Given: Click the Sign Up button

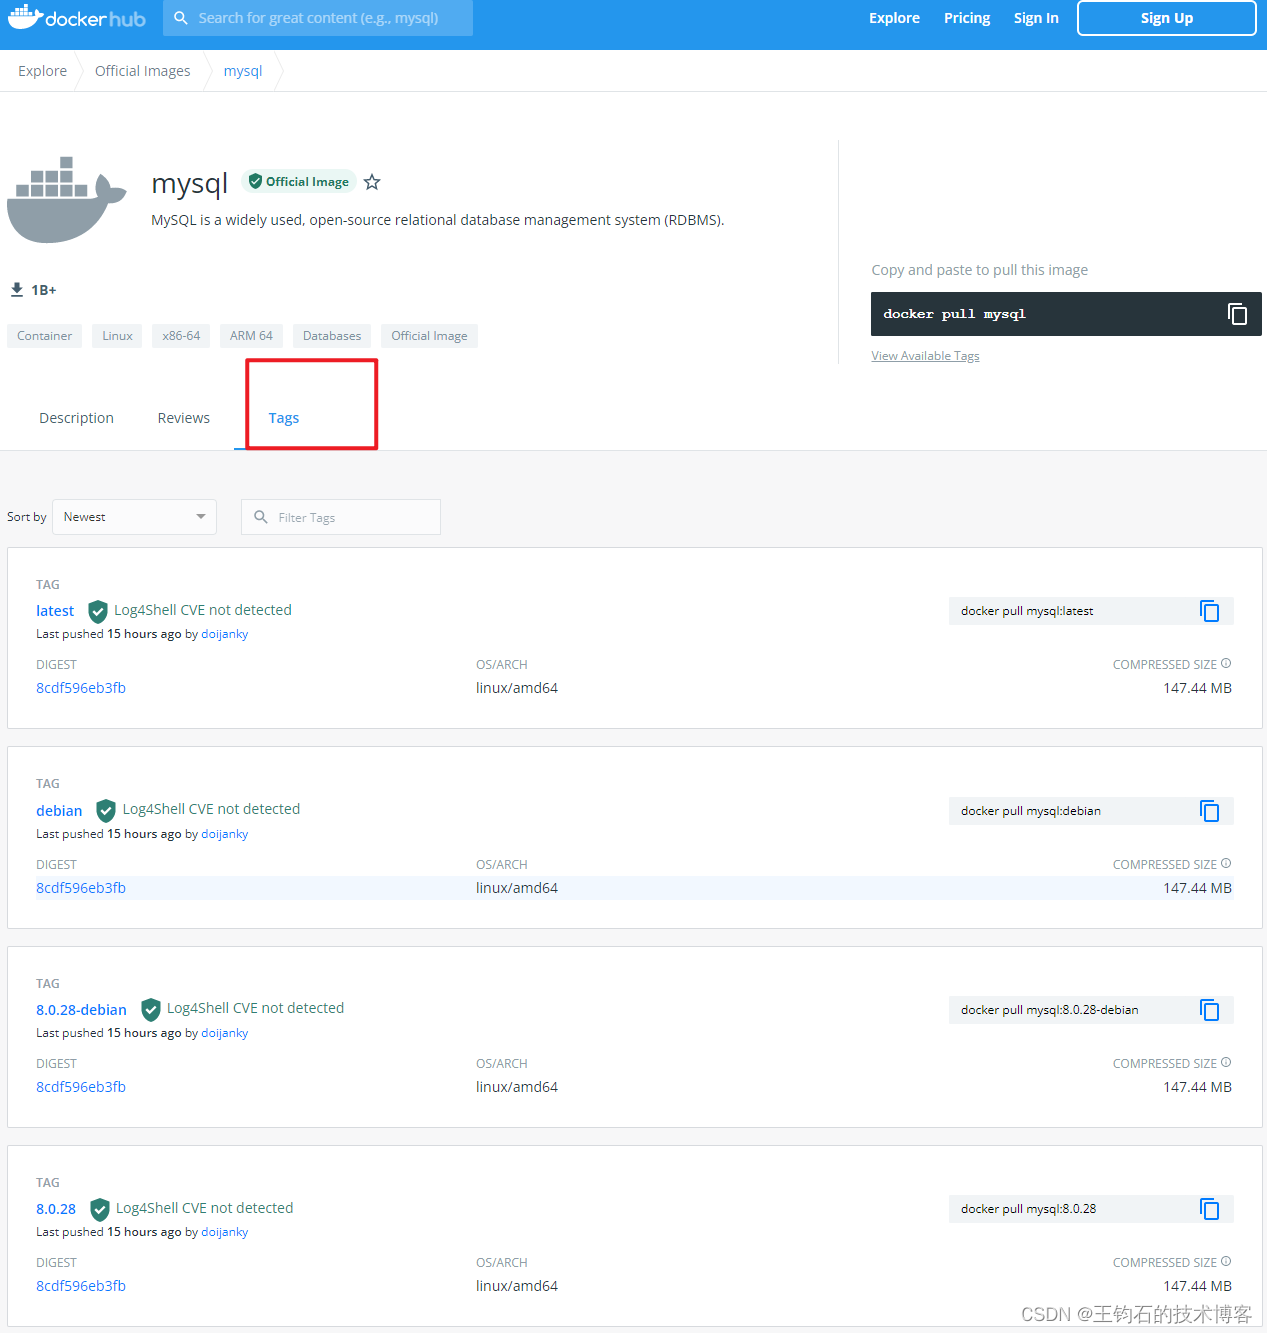Looking at the screenshot, I should click(1165, 17).
